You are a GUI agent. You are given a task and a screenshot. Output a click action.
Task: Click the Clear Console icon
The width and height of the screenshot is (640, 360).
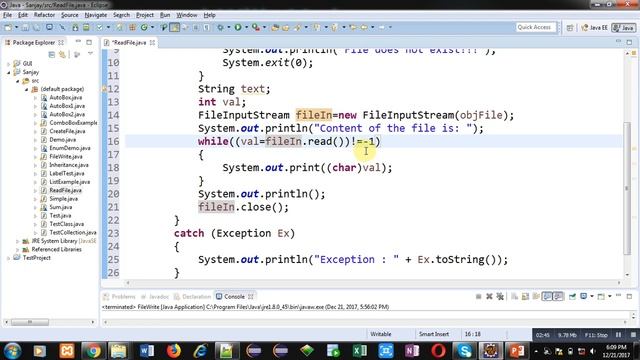coord(515,296)
